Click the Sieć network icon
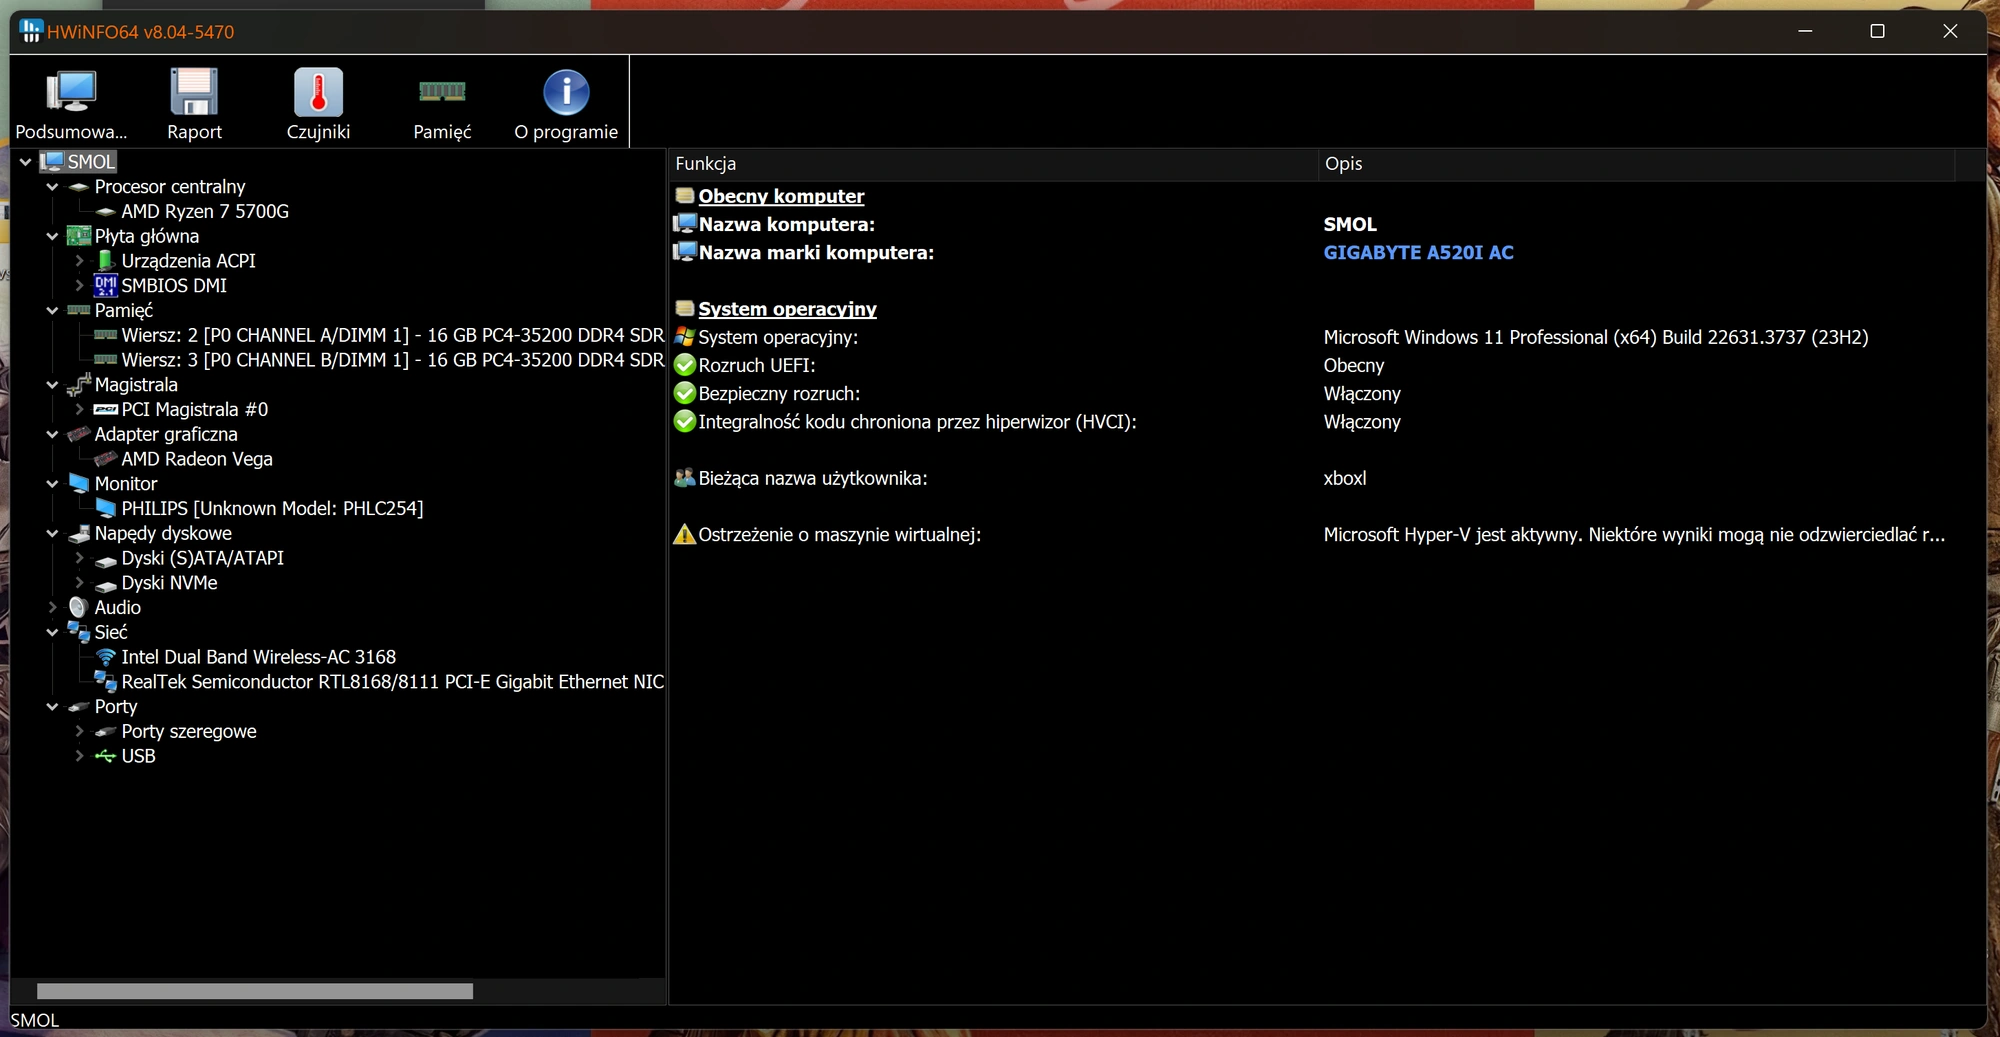 tap(79, 632)
